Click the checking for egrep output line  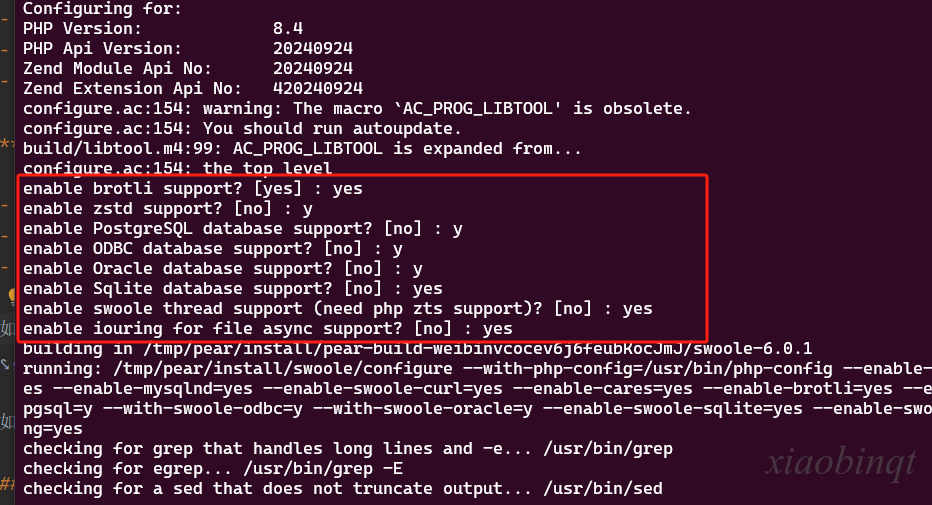pyautogui.click(x=213, y=469)
